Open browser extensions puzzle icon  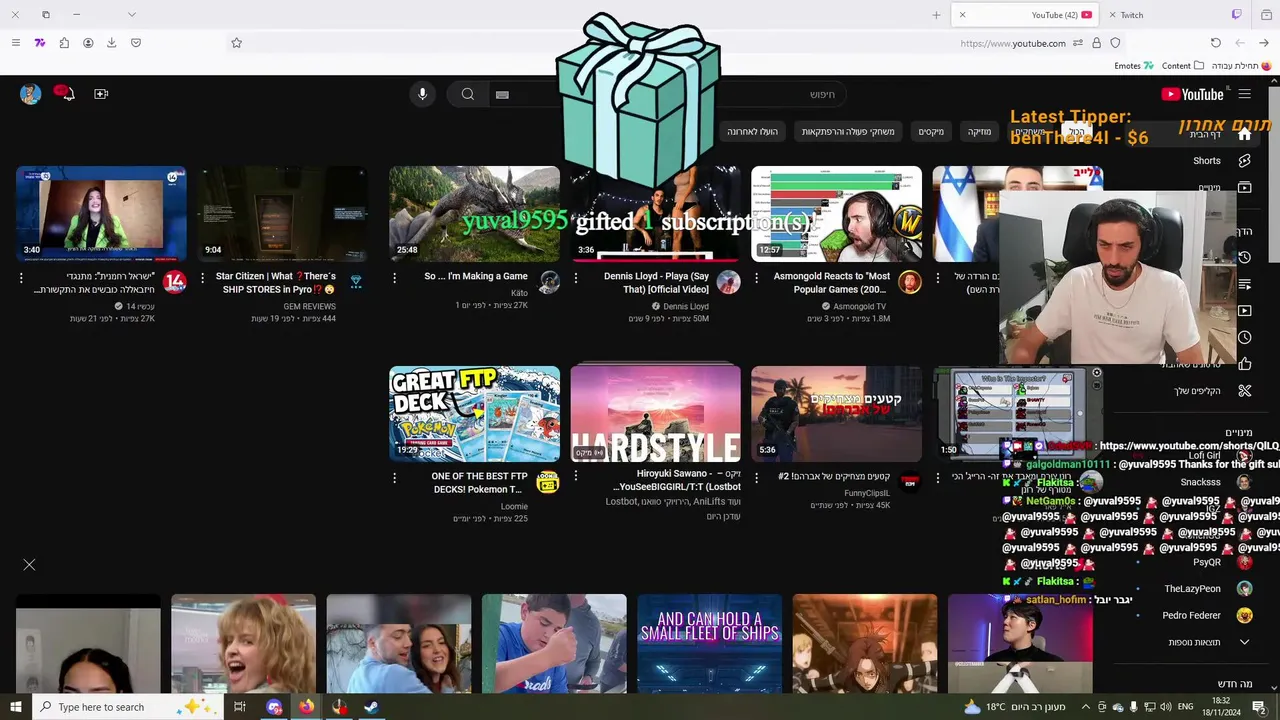point(64,43)
